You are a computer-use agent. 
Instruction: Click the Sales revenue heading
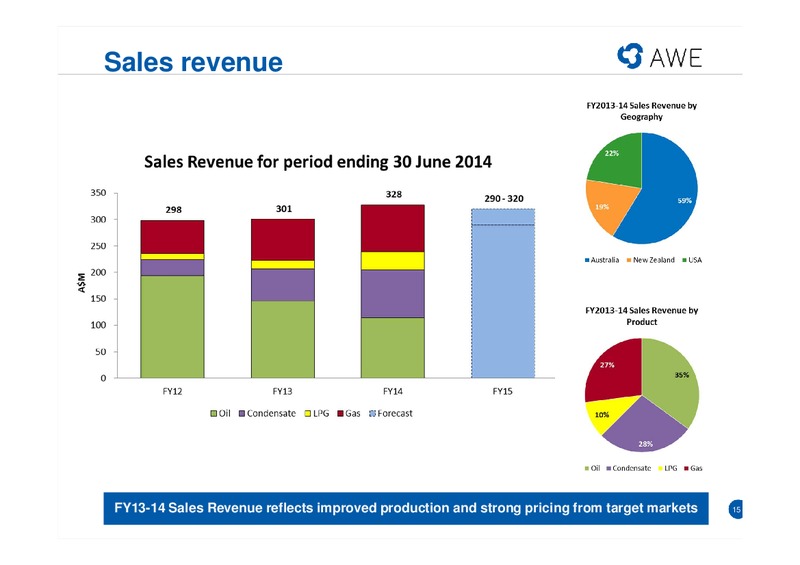193,62
